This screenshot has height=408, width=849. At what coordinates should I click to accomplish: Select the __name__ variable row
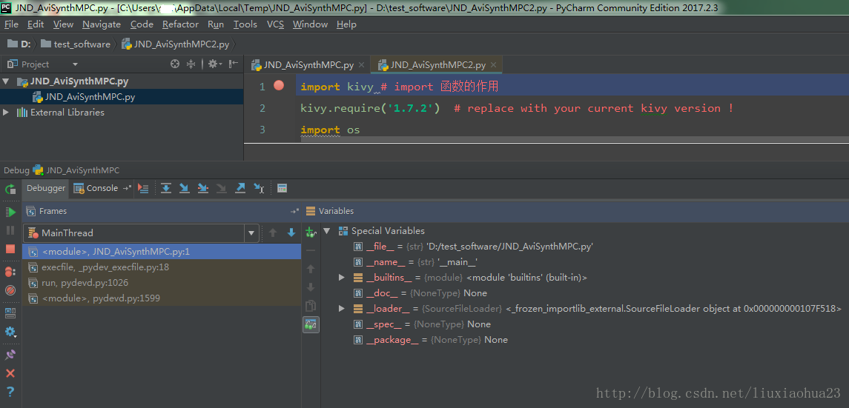click(x=415, y=262)
